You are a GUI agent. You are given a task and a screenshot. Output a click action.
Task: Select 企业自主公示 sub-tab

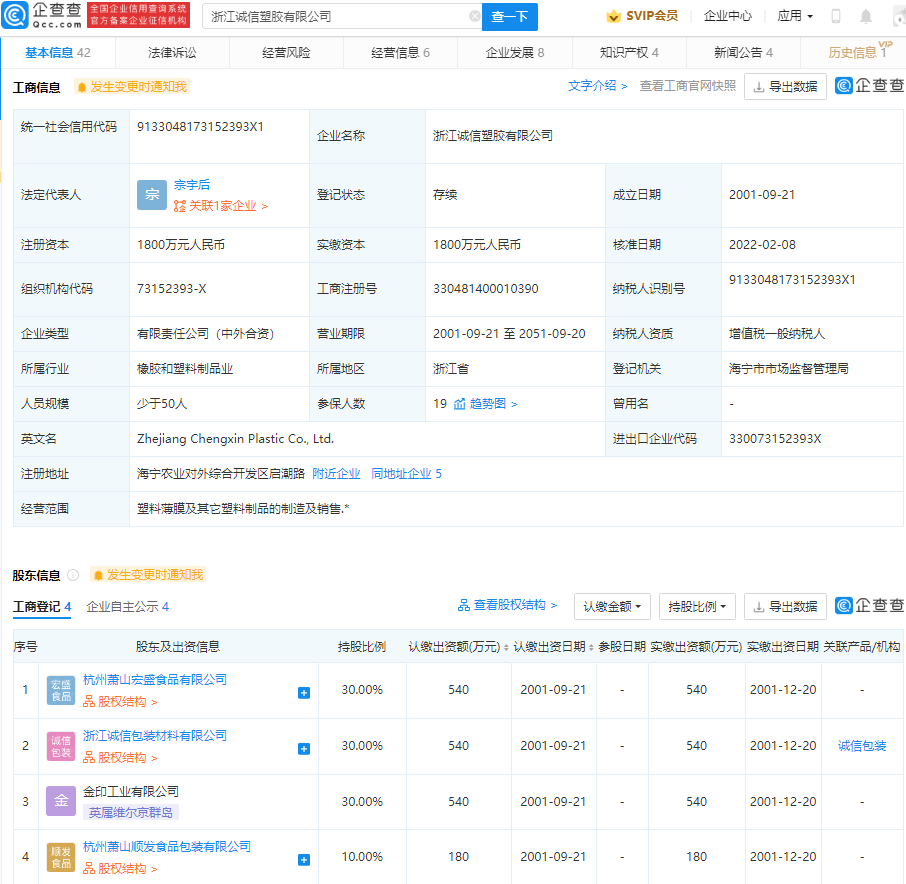click(x=127, y=607)
